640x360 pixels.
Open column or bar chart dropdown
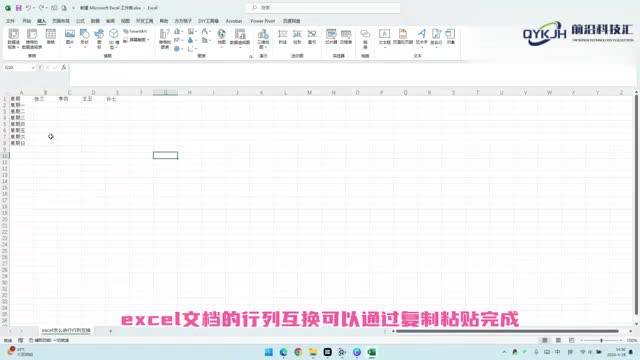pyautogui.click(x=178, y=31)
